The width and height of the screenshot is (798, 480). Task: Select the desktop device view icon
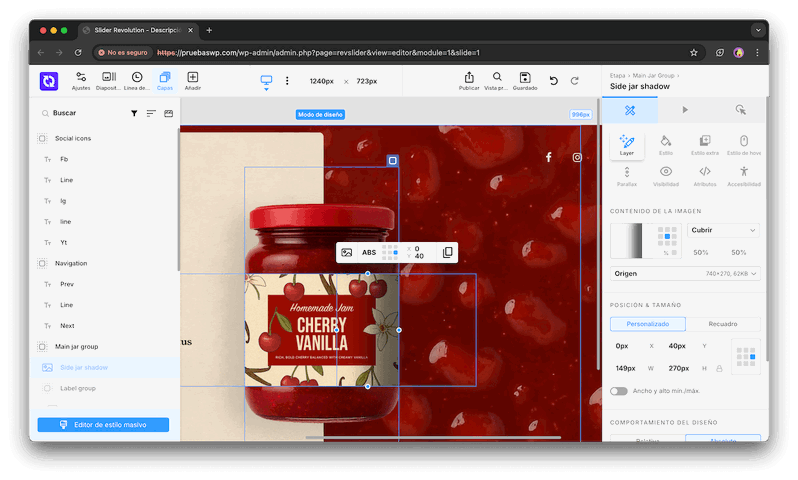coord(266,81)
